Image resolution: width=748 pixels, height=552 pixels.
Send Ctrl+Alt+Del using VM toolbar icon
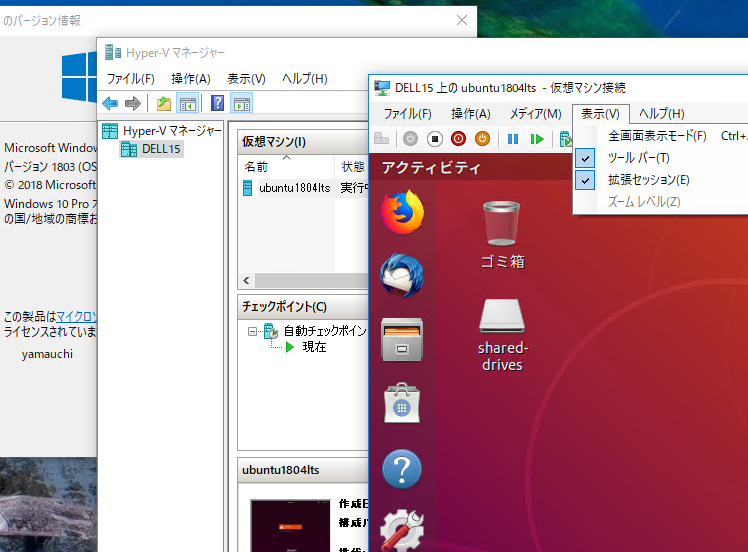point(381,139)
